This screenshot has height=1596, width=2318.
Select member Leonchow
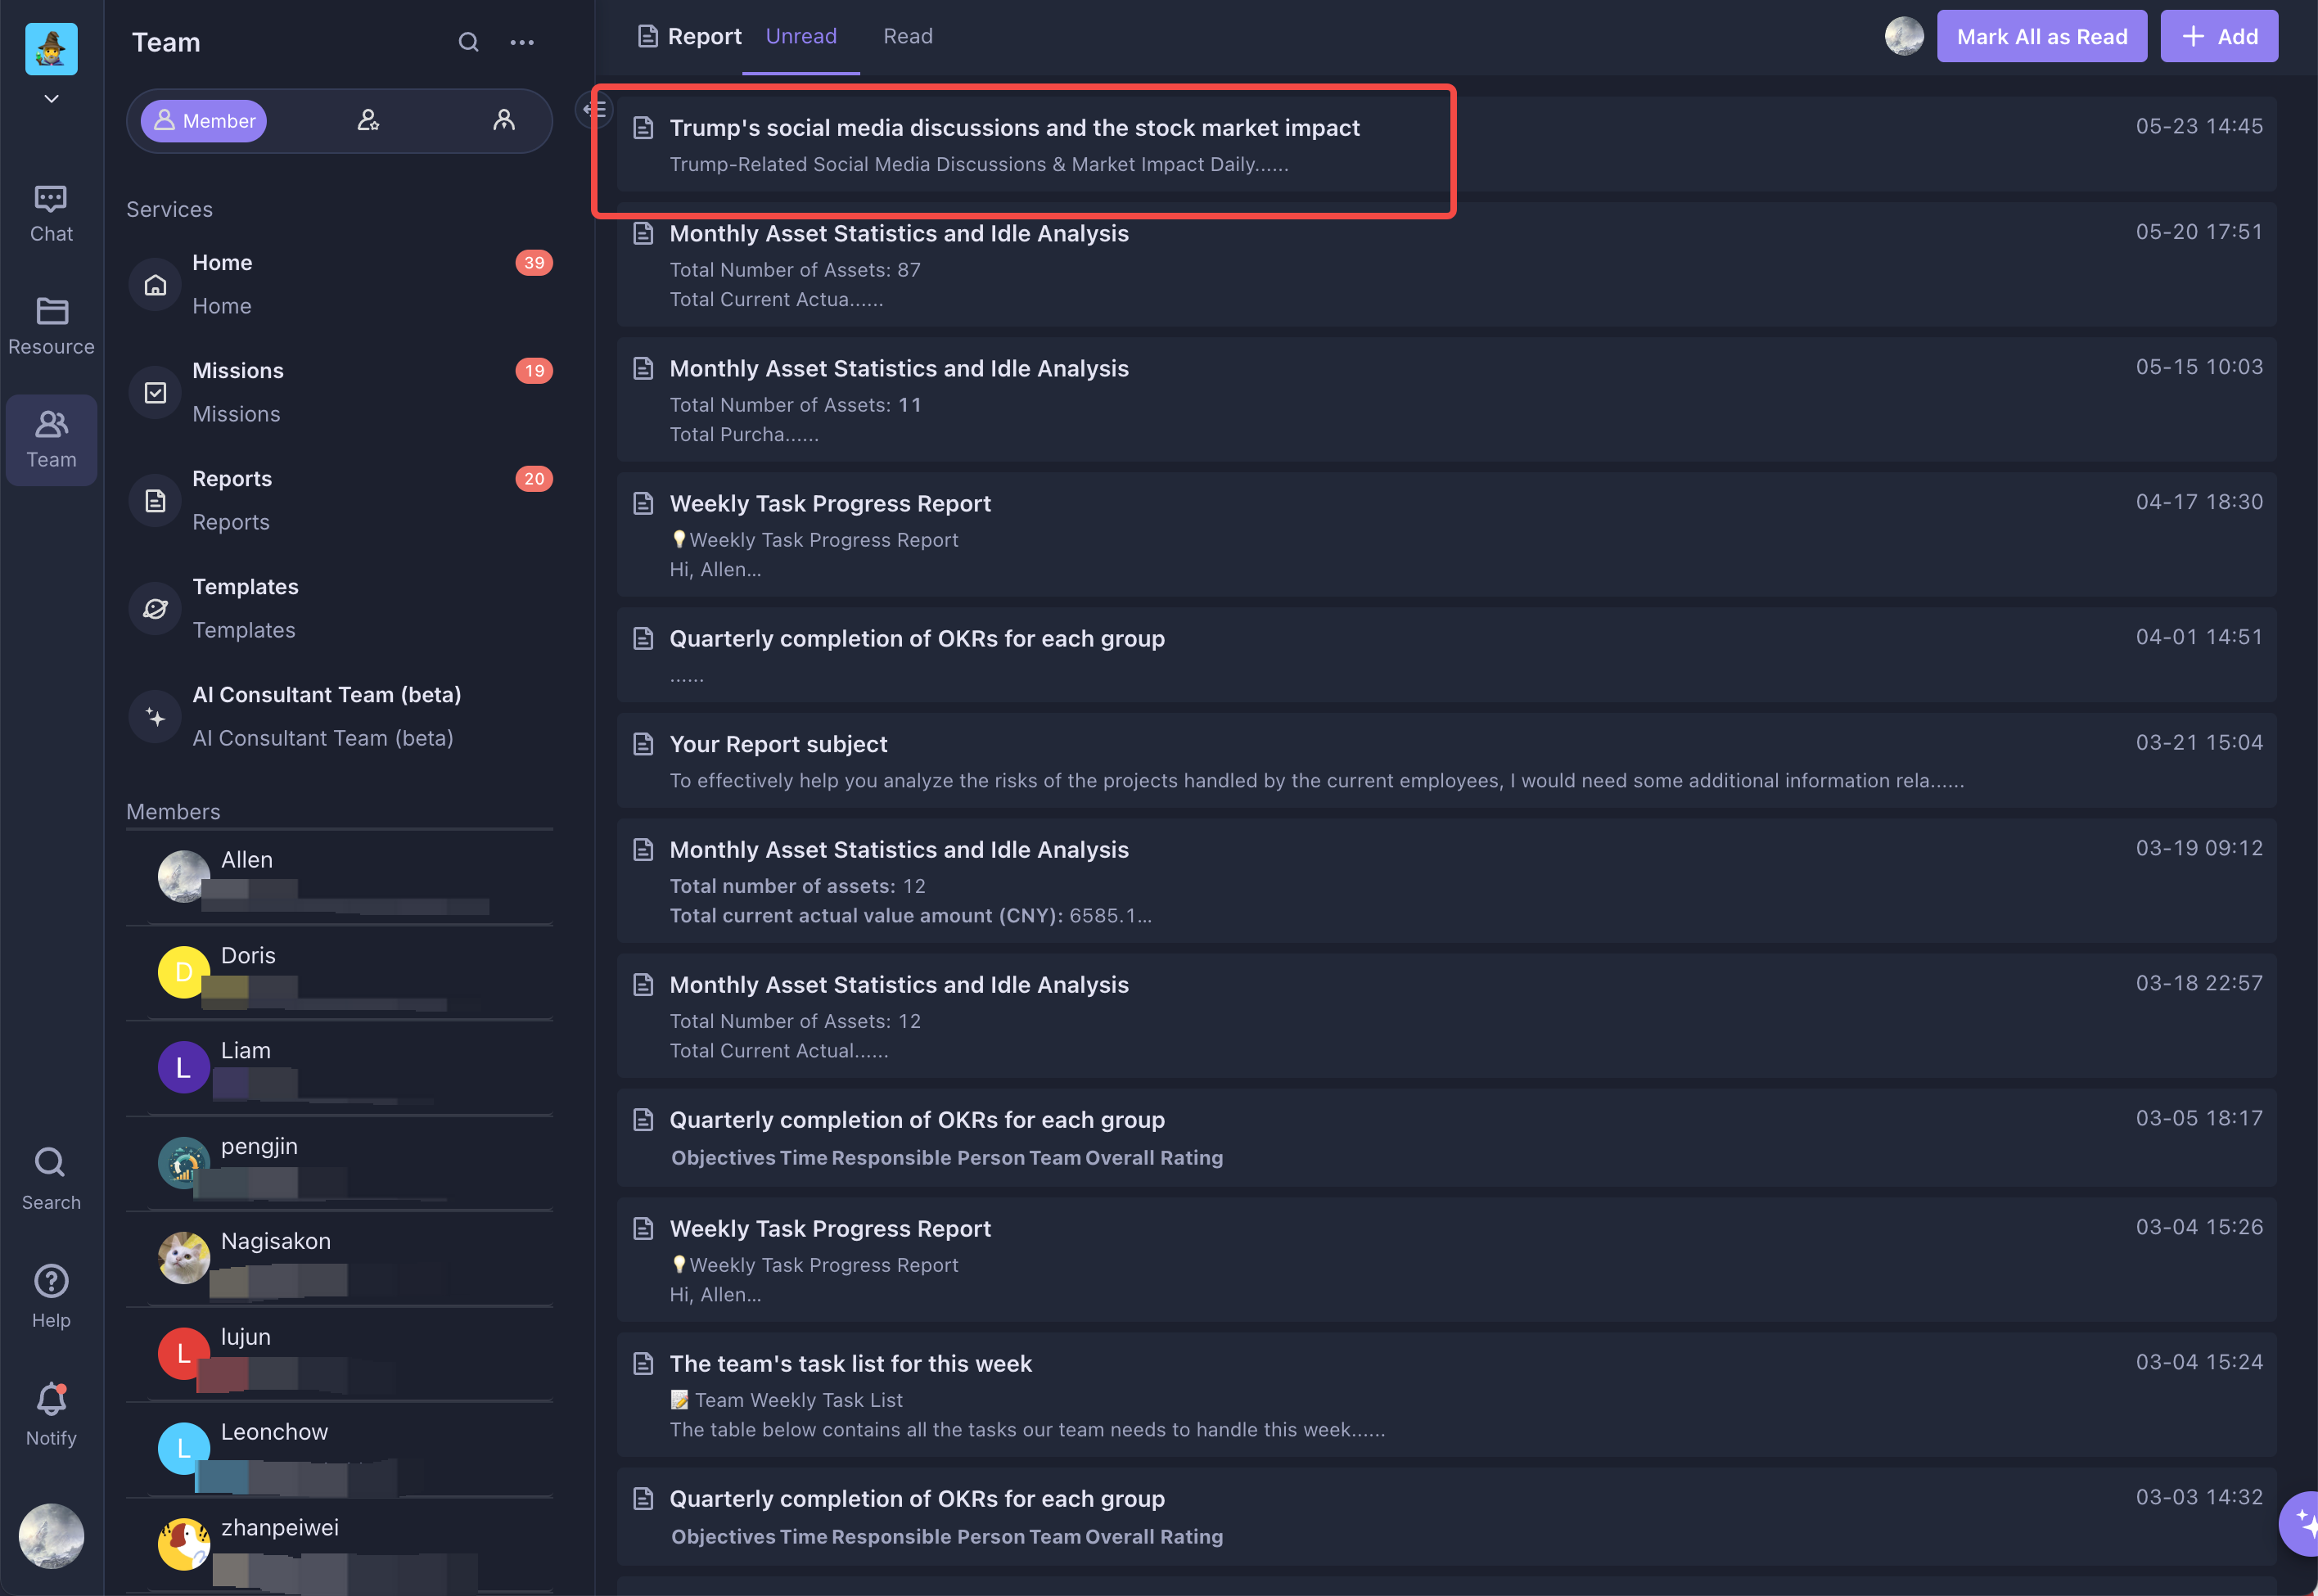pyautogui.click(x=340, y=1449)
